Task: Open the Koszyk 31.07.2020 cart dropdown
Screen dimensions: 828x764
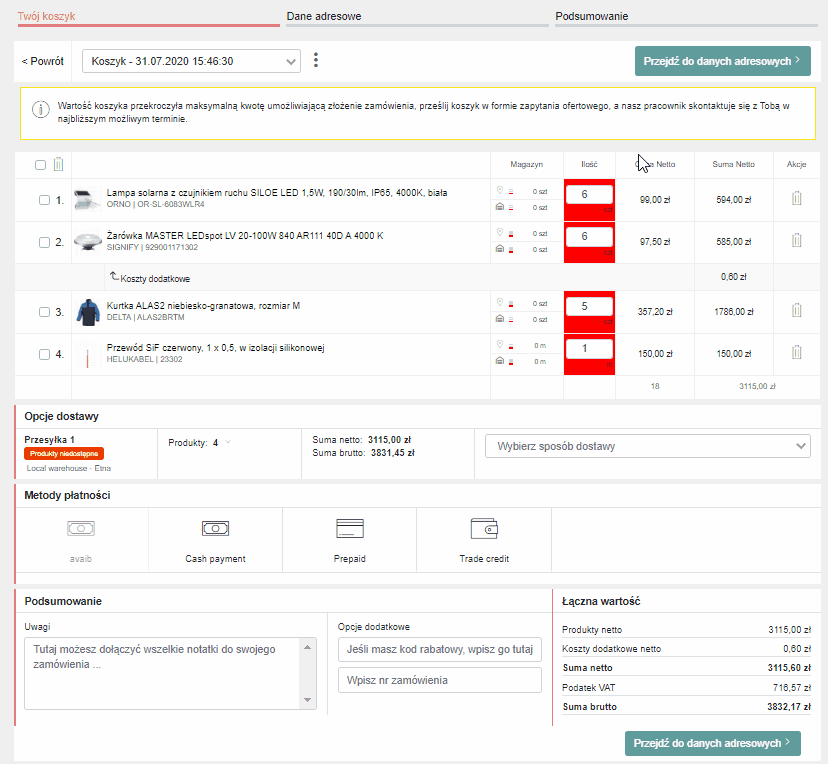Action: [192, 61]
